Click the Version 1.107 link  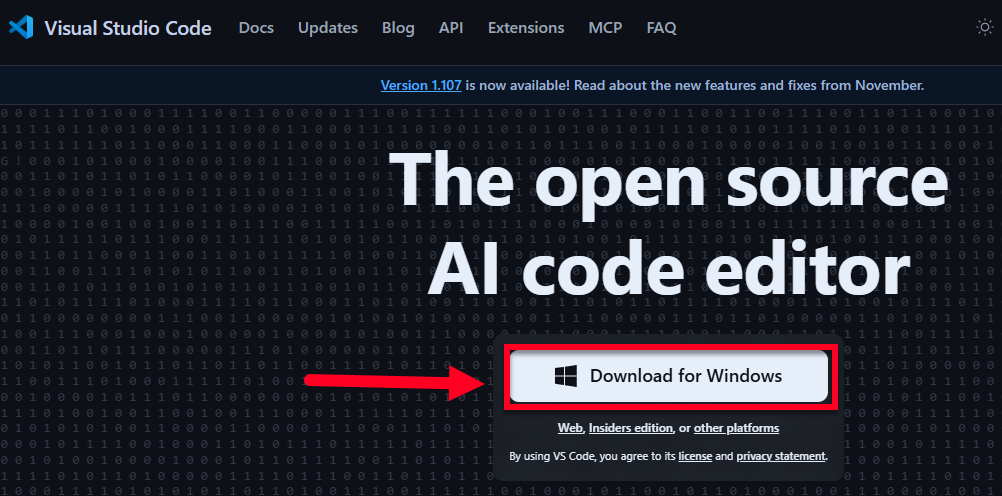(421, 86)
